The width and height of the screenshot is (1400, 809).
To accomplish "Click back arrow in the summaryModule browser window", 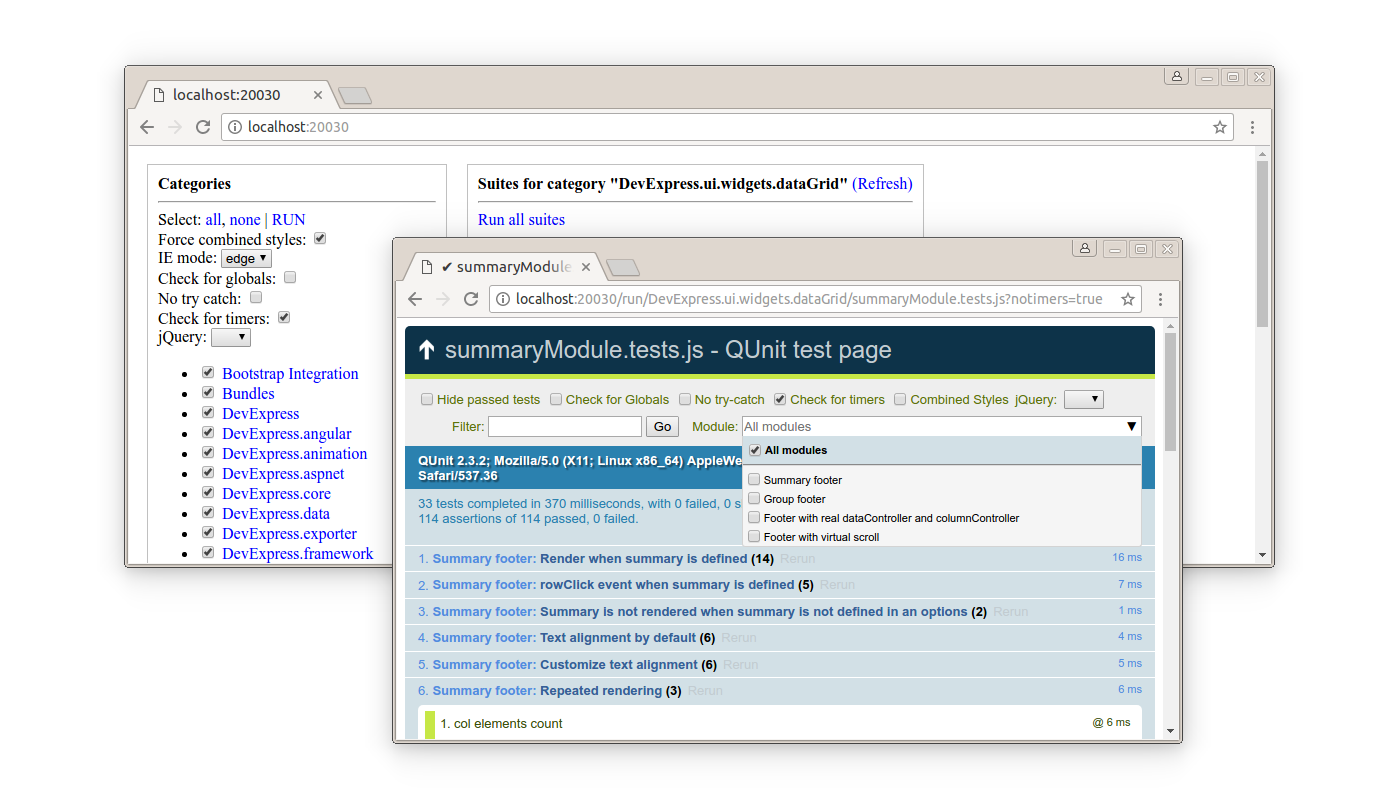I will tap(415, 299).
